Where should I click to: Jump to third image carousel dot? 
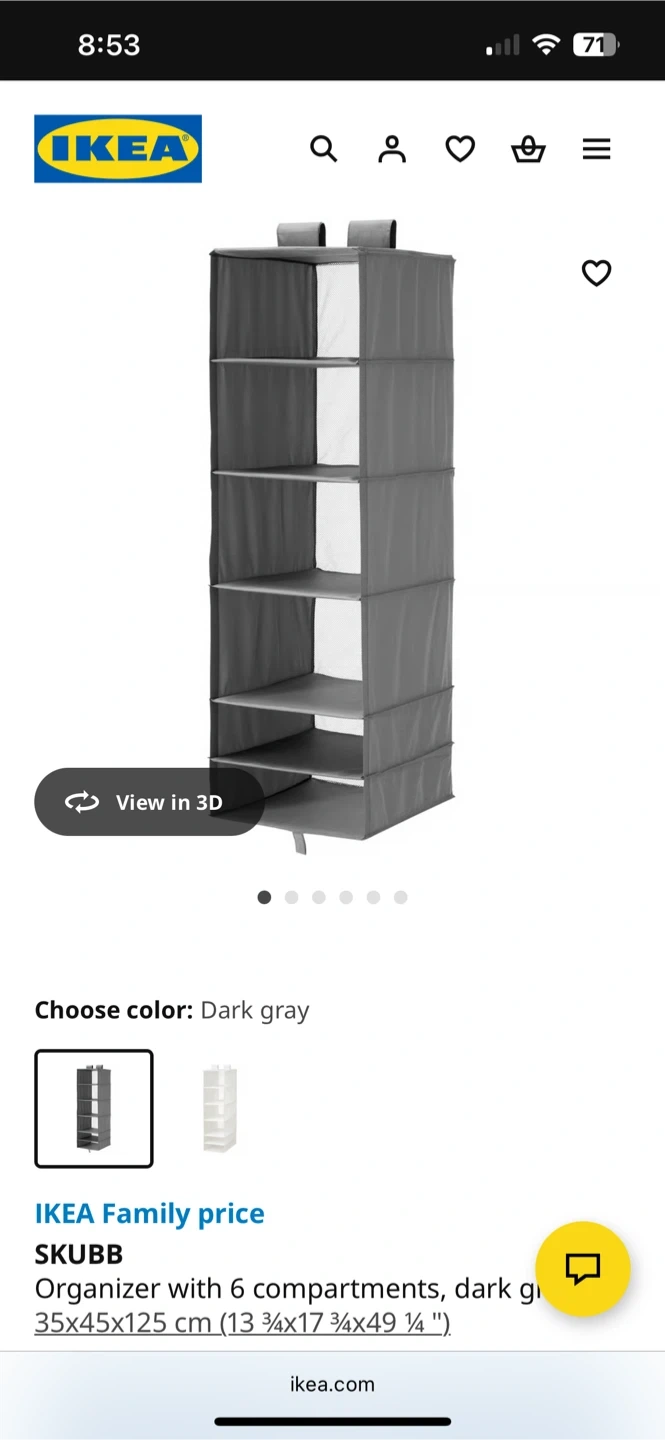[318, 897]
